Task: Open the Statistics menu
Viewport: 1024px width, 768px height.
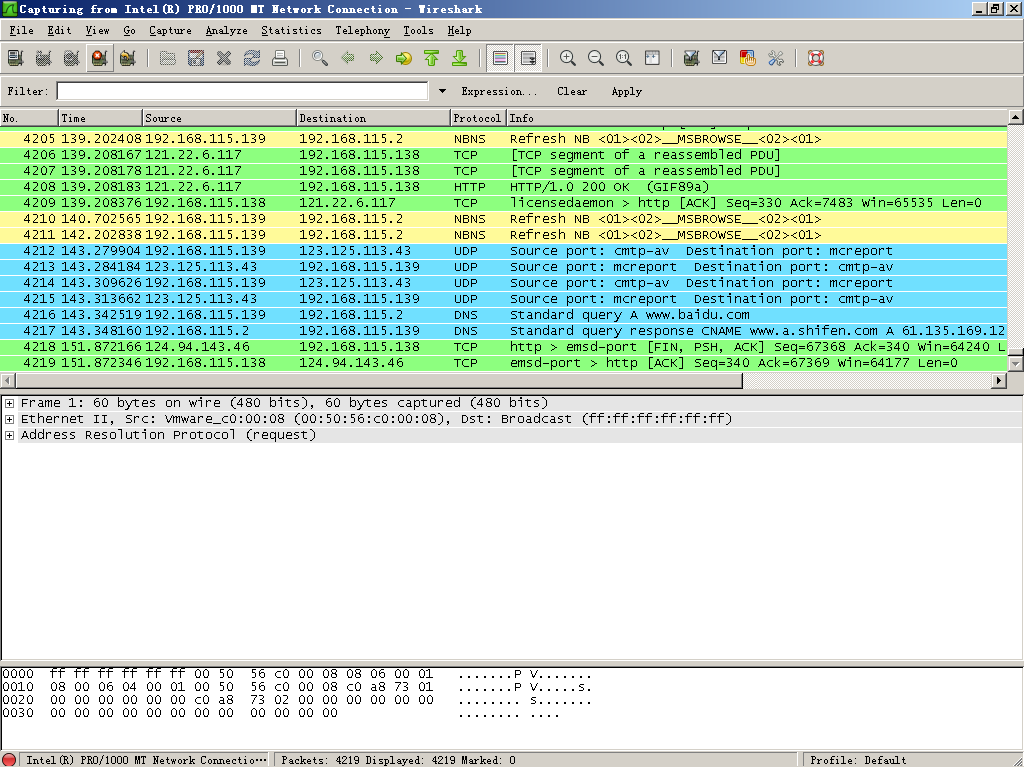Action: pyautogui.click(x=291, y=31)
